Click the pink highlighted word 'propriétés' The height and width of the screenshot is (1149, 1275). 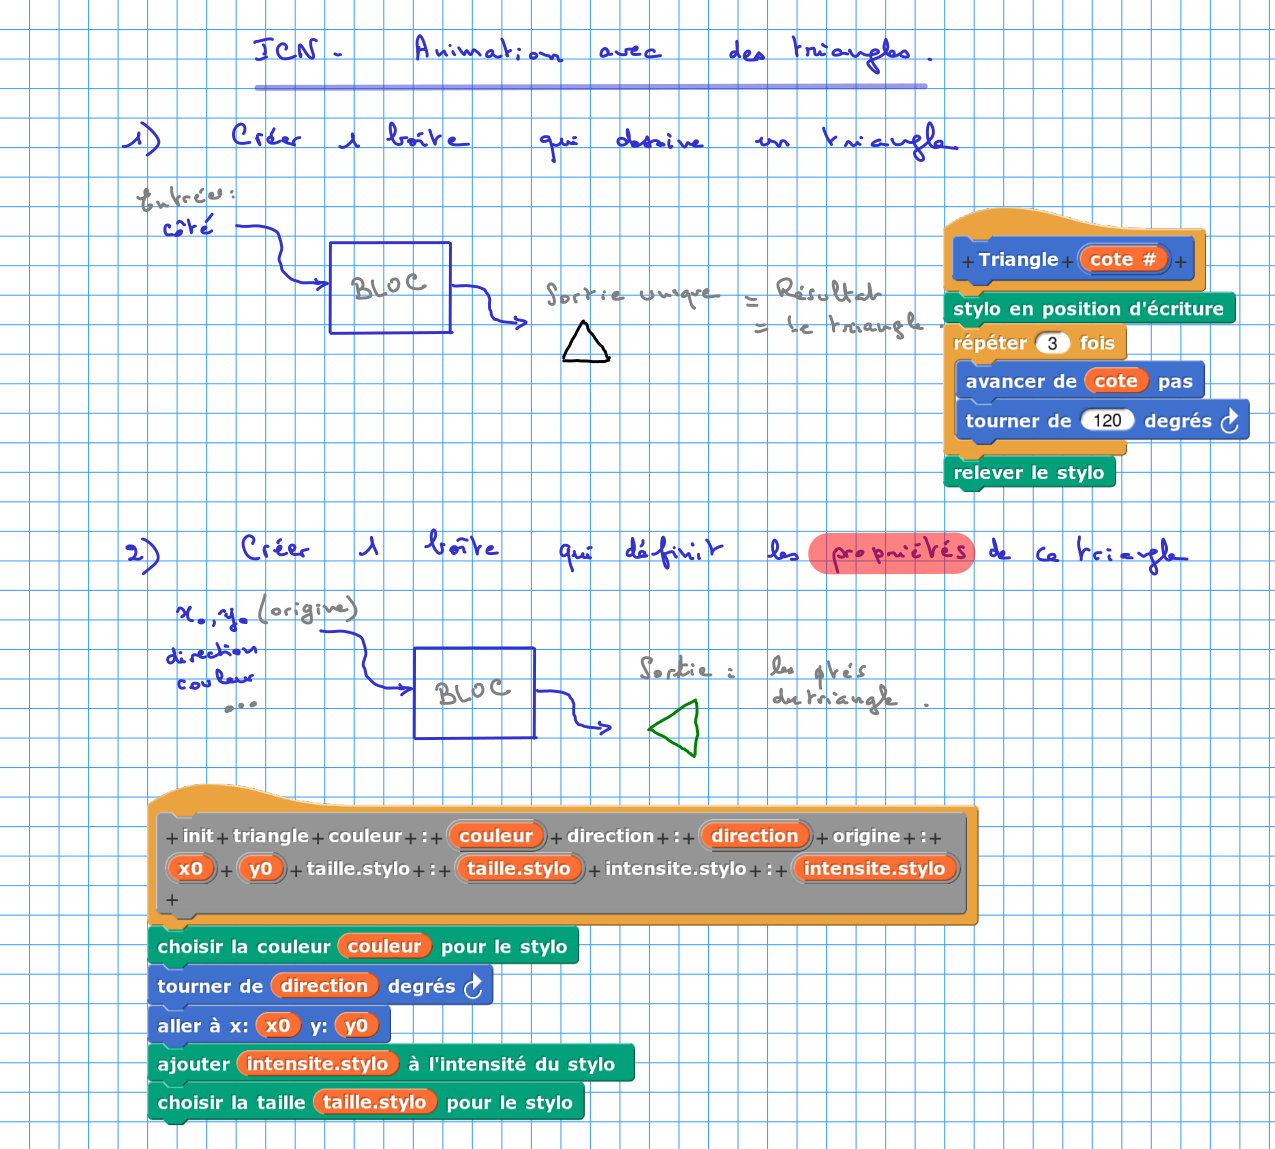[x=891, y=553]
